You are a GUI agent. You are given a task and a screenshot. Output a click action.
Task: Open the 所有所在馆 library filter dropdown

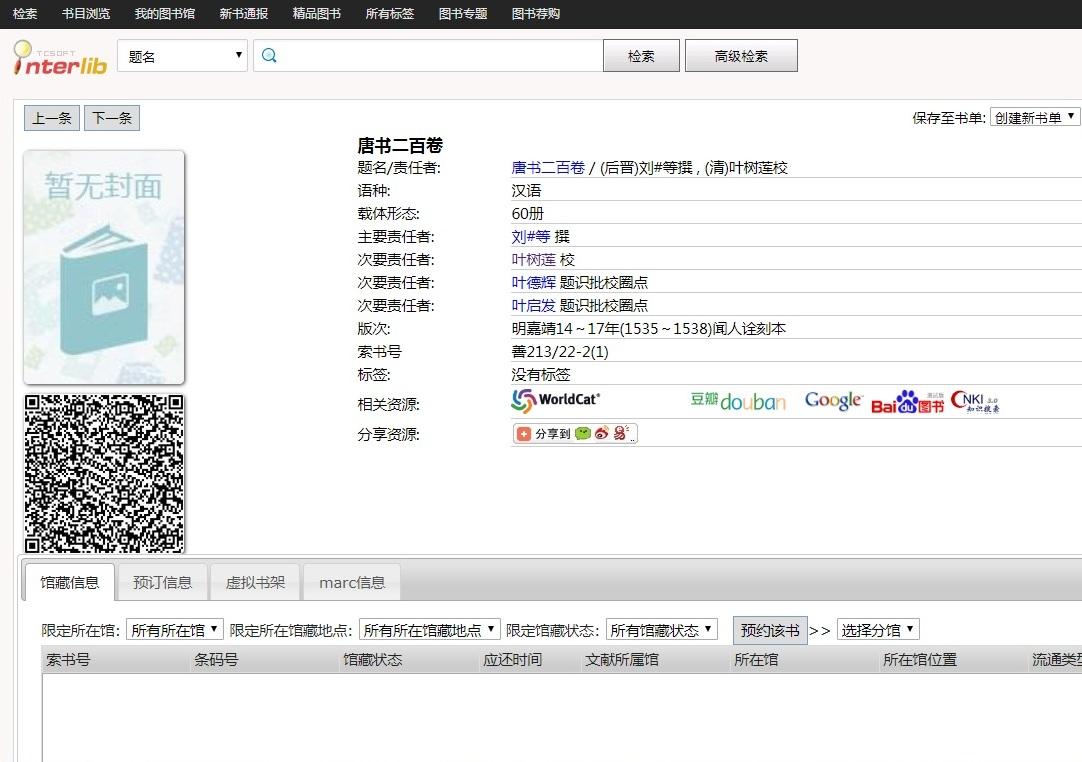175,630
